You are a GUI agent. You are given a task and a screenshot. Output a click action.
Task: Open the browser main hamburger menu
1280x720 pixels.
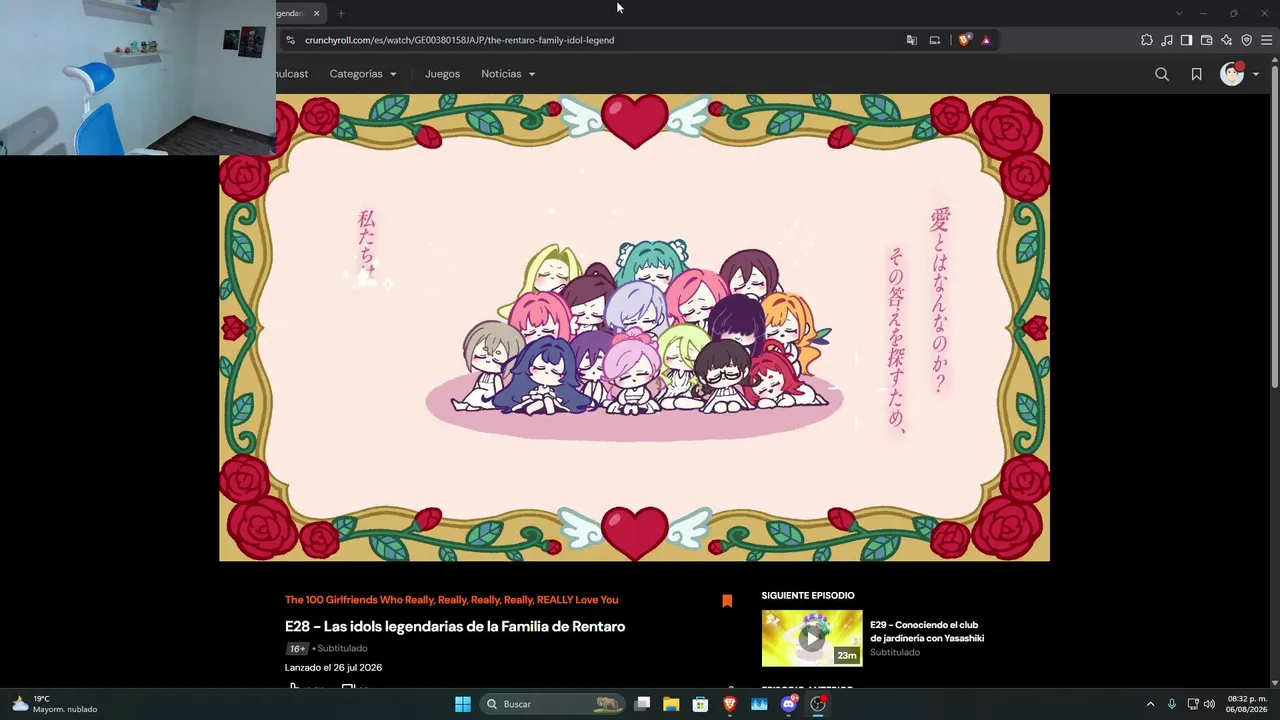tap(1266, 40)
